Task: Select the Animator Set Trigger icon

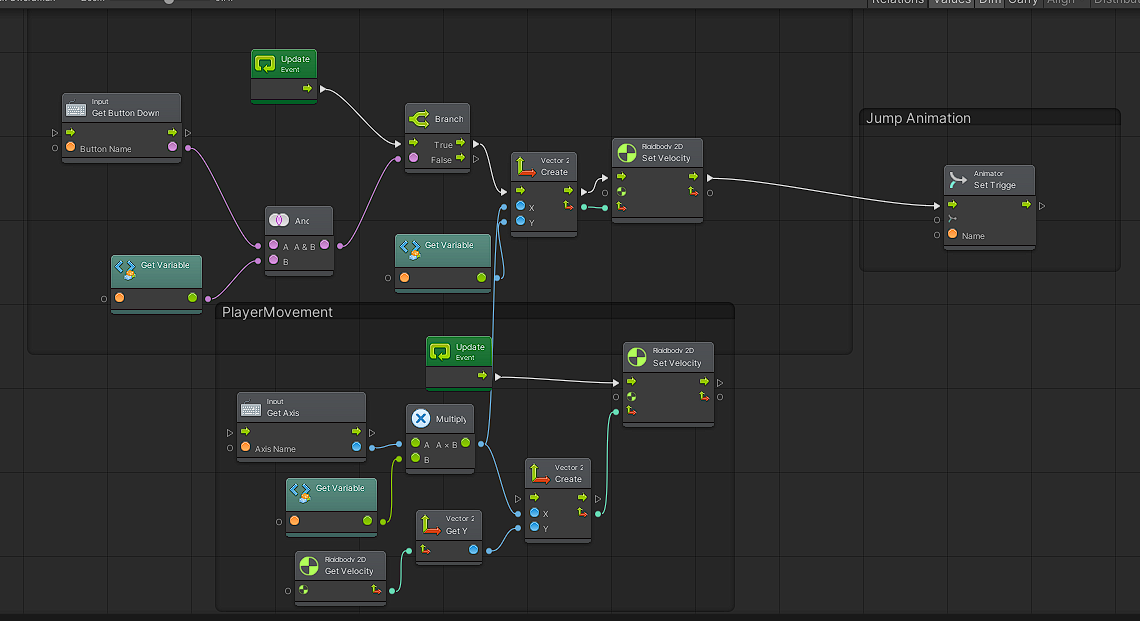Action: click(x=958, y=179)
